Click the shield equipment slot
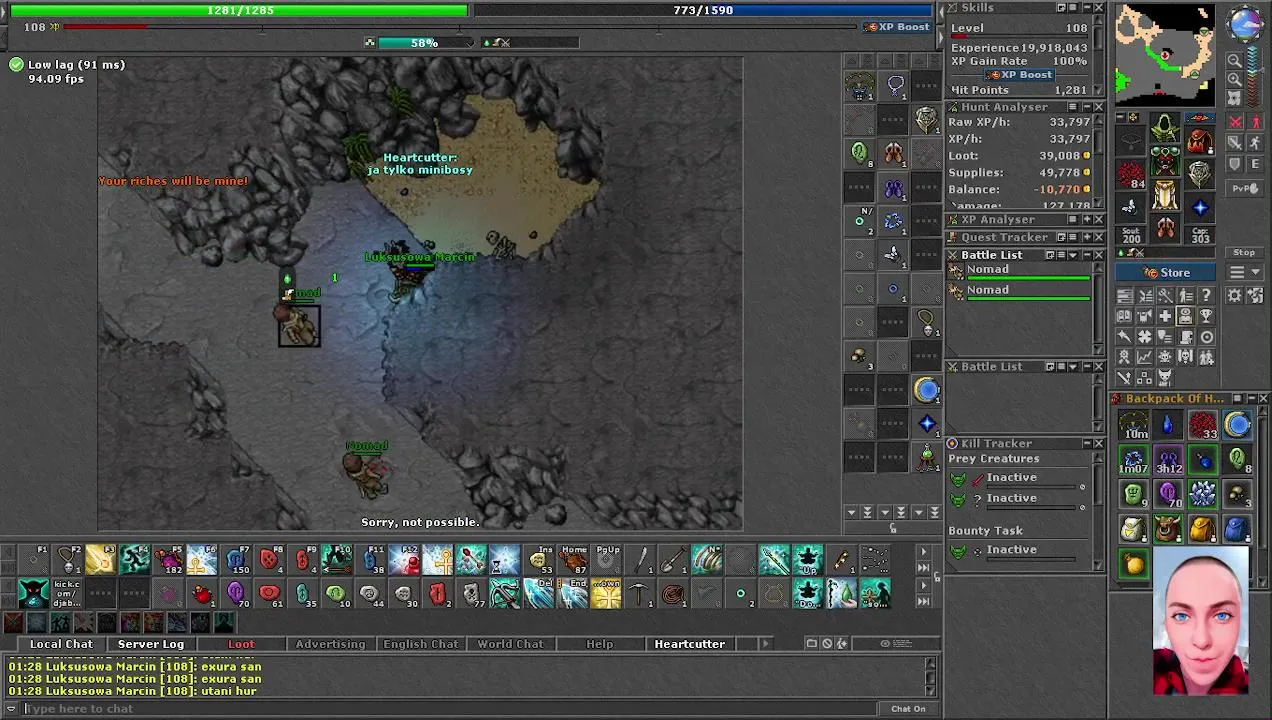This screenshot has width=1272, height=720. point(1200,175)
